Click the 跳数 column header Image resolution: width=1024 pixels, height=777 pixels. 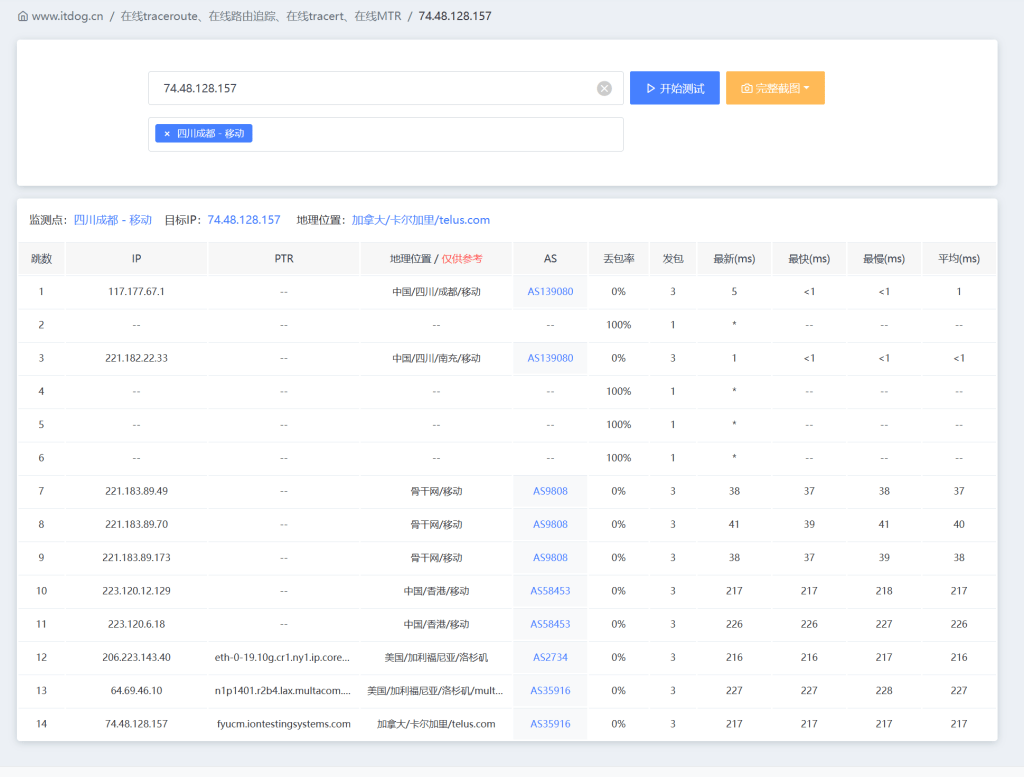click(x=41, y=259)
